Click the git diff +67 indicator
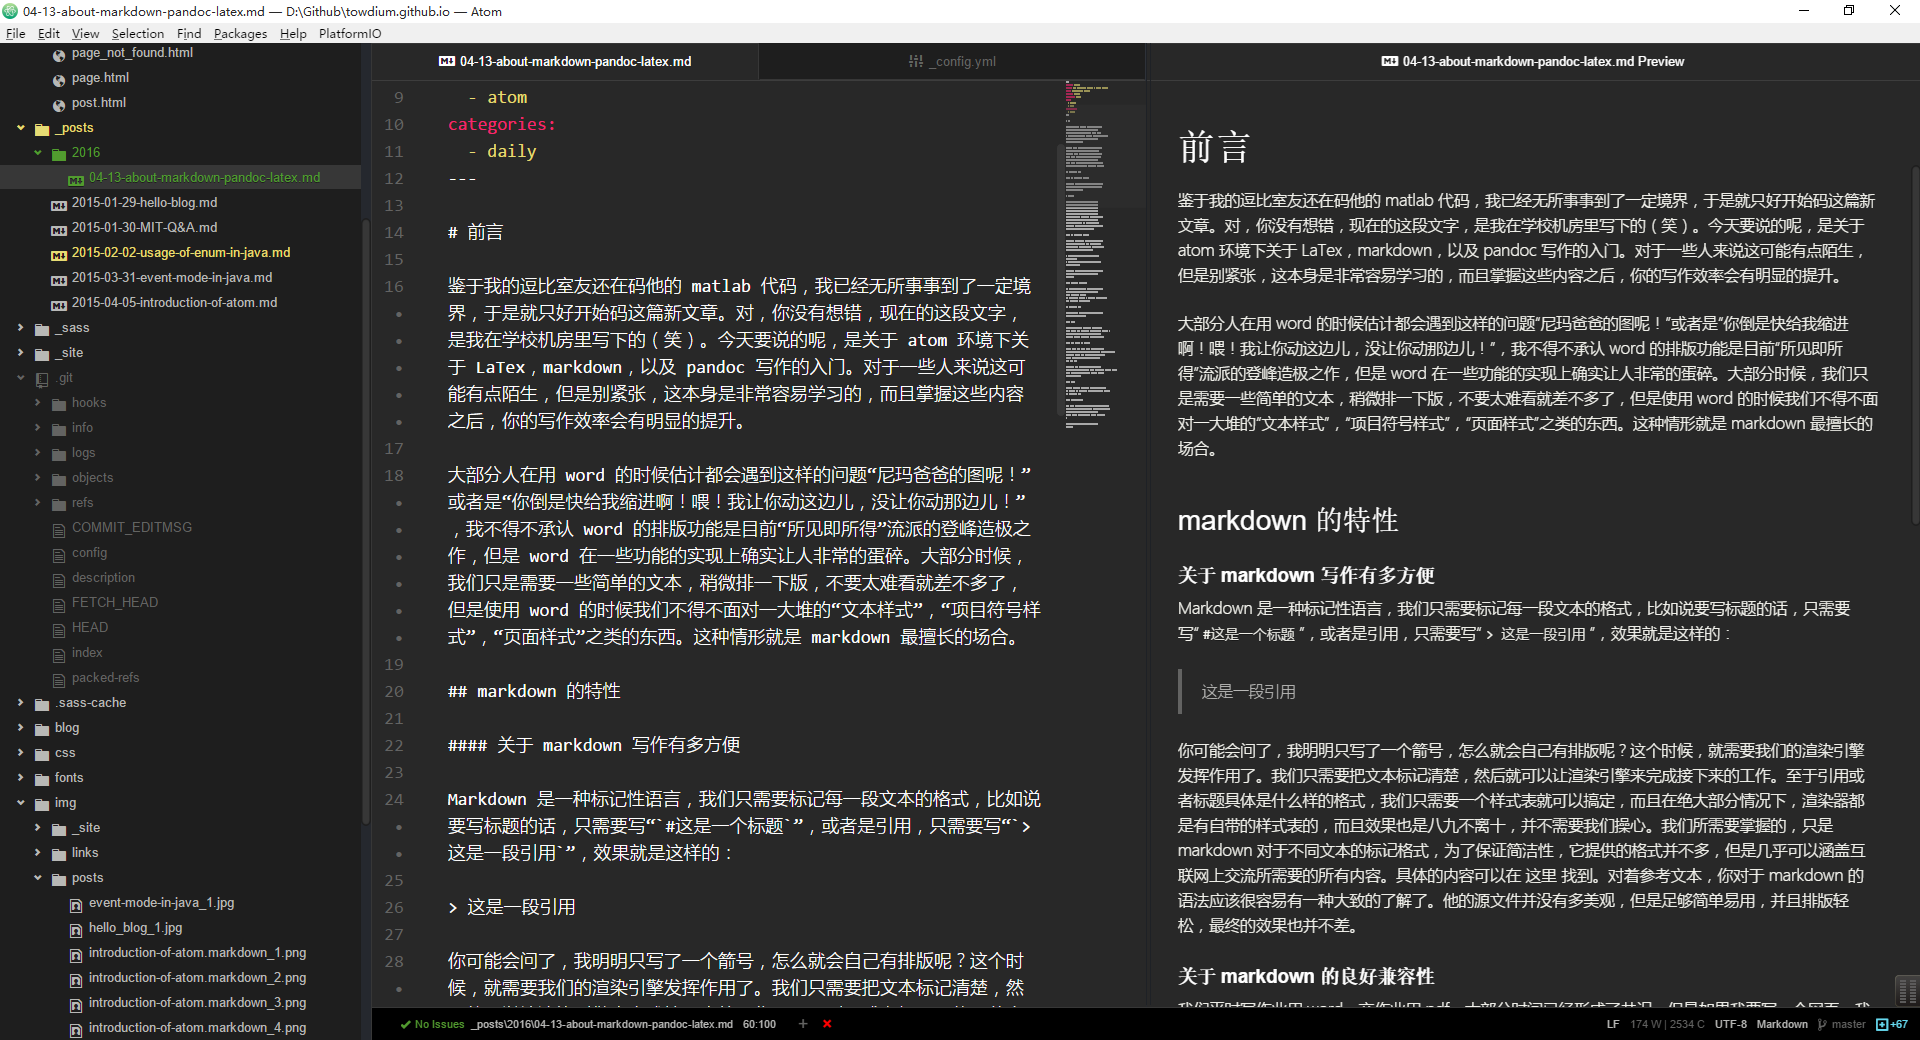 coord(1892,1024)
